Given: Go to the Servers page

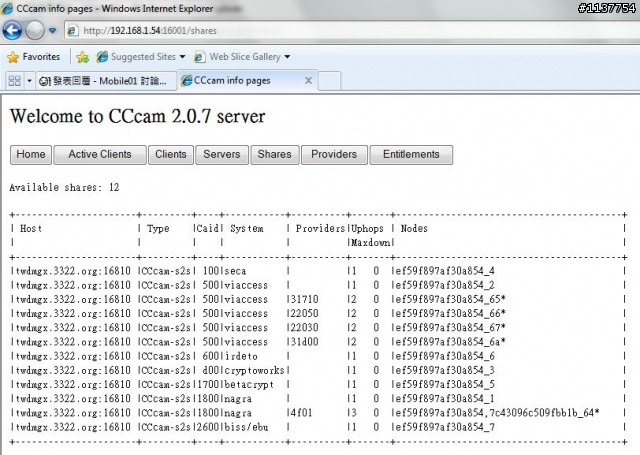Looking at the screenshot, I should point(222,155).
